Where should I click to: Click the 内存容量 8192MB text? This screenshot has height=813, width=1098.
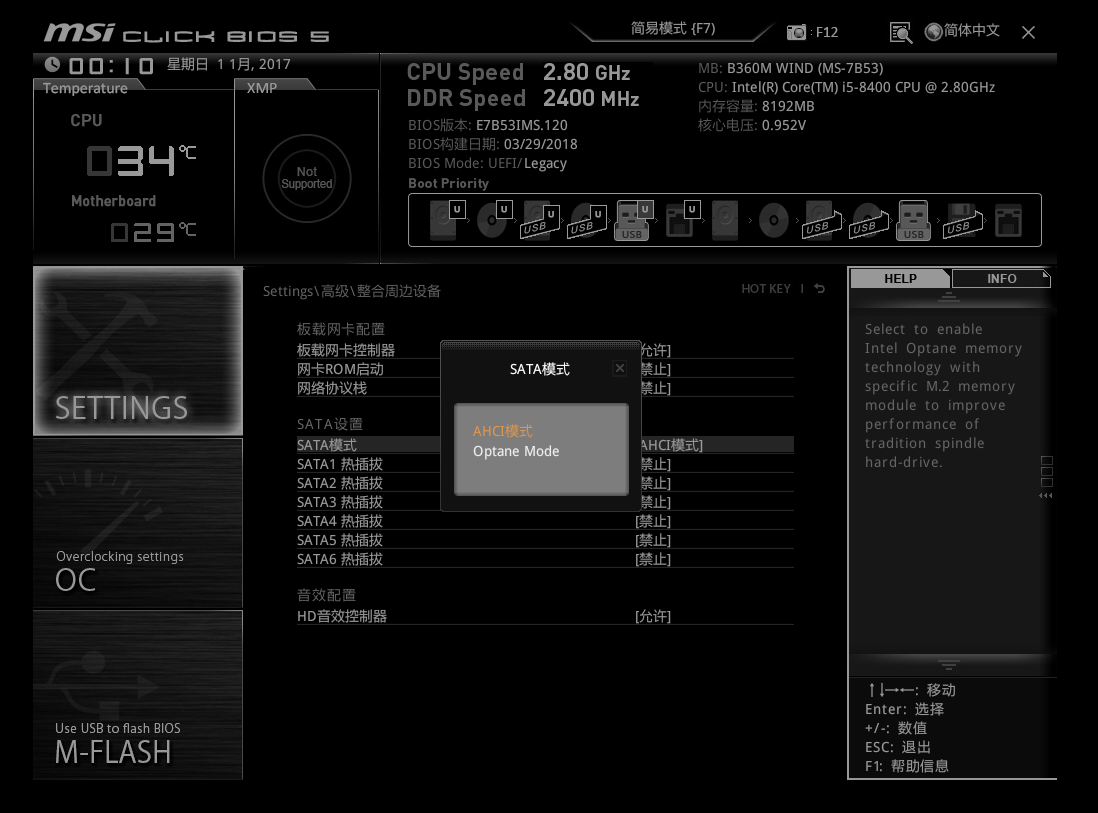point(756,106)
